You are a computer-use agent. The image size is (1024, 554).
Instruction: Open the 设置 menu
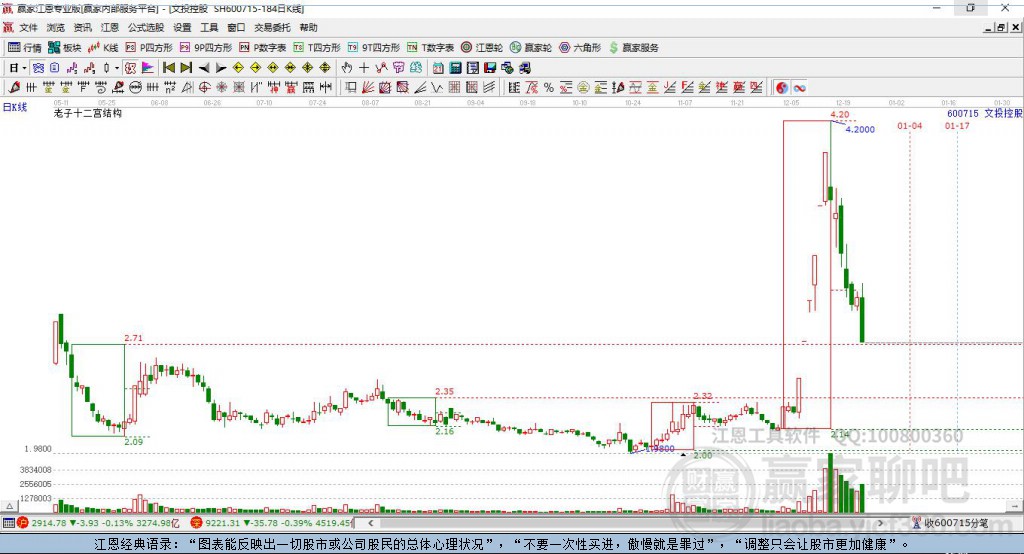pos(182,27)
